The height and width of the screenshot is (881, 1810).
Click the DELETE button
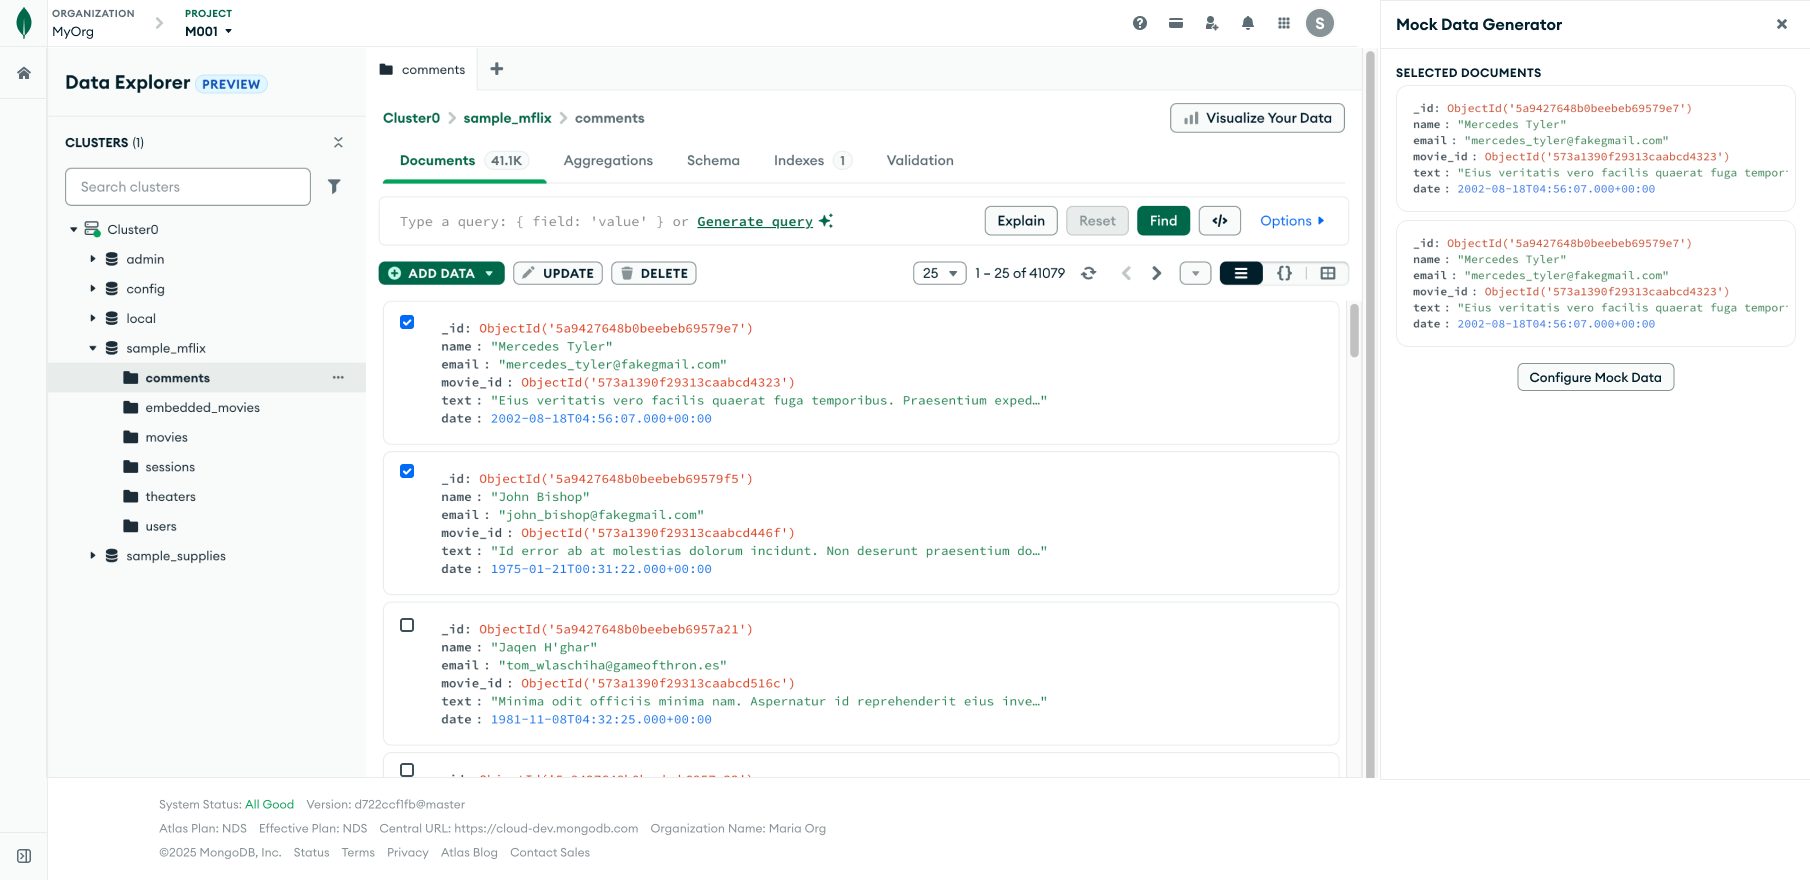654,273
